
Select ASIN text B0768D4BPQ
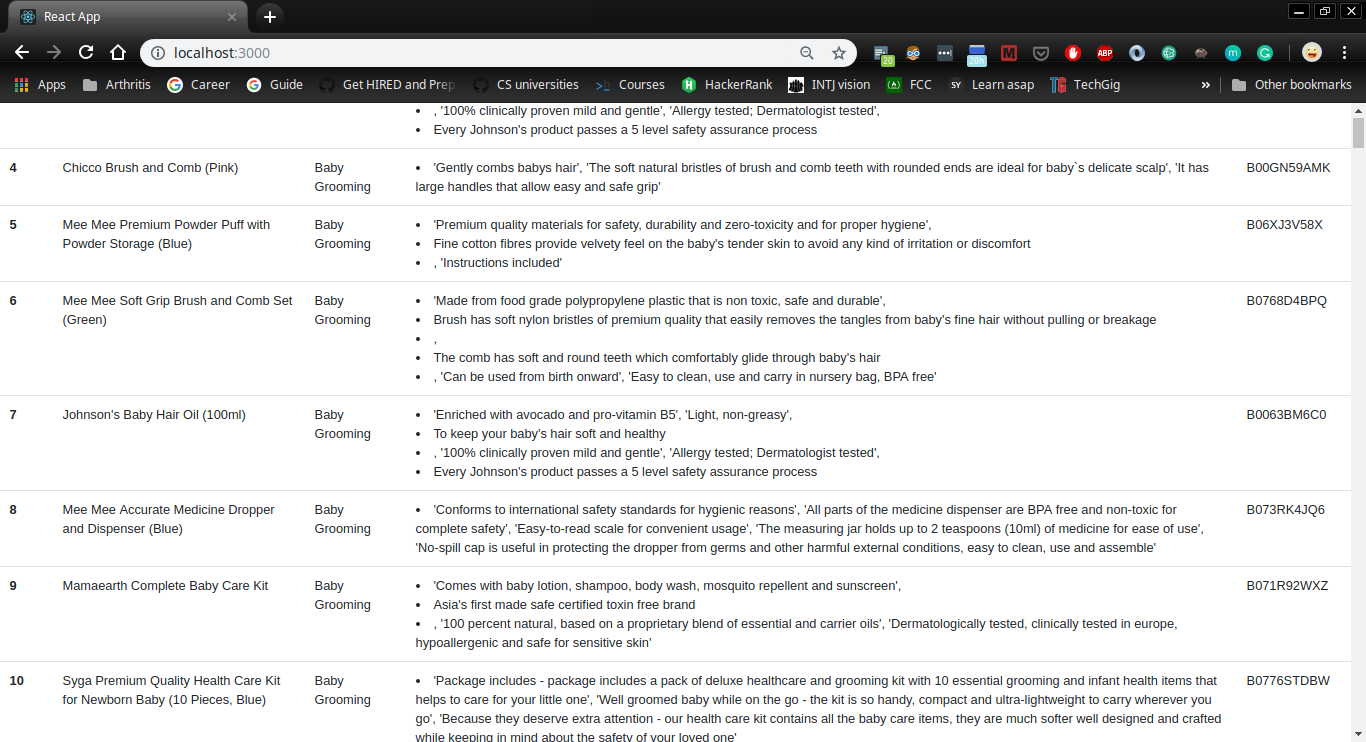[x=1286, y=301]
